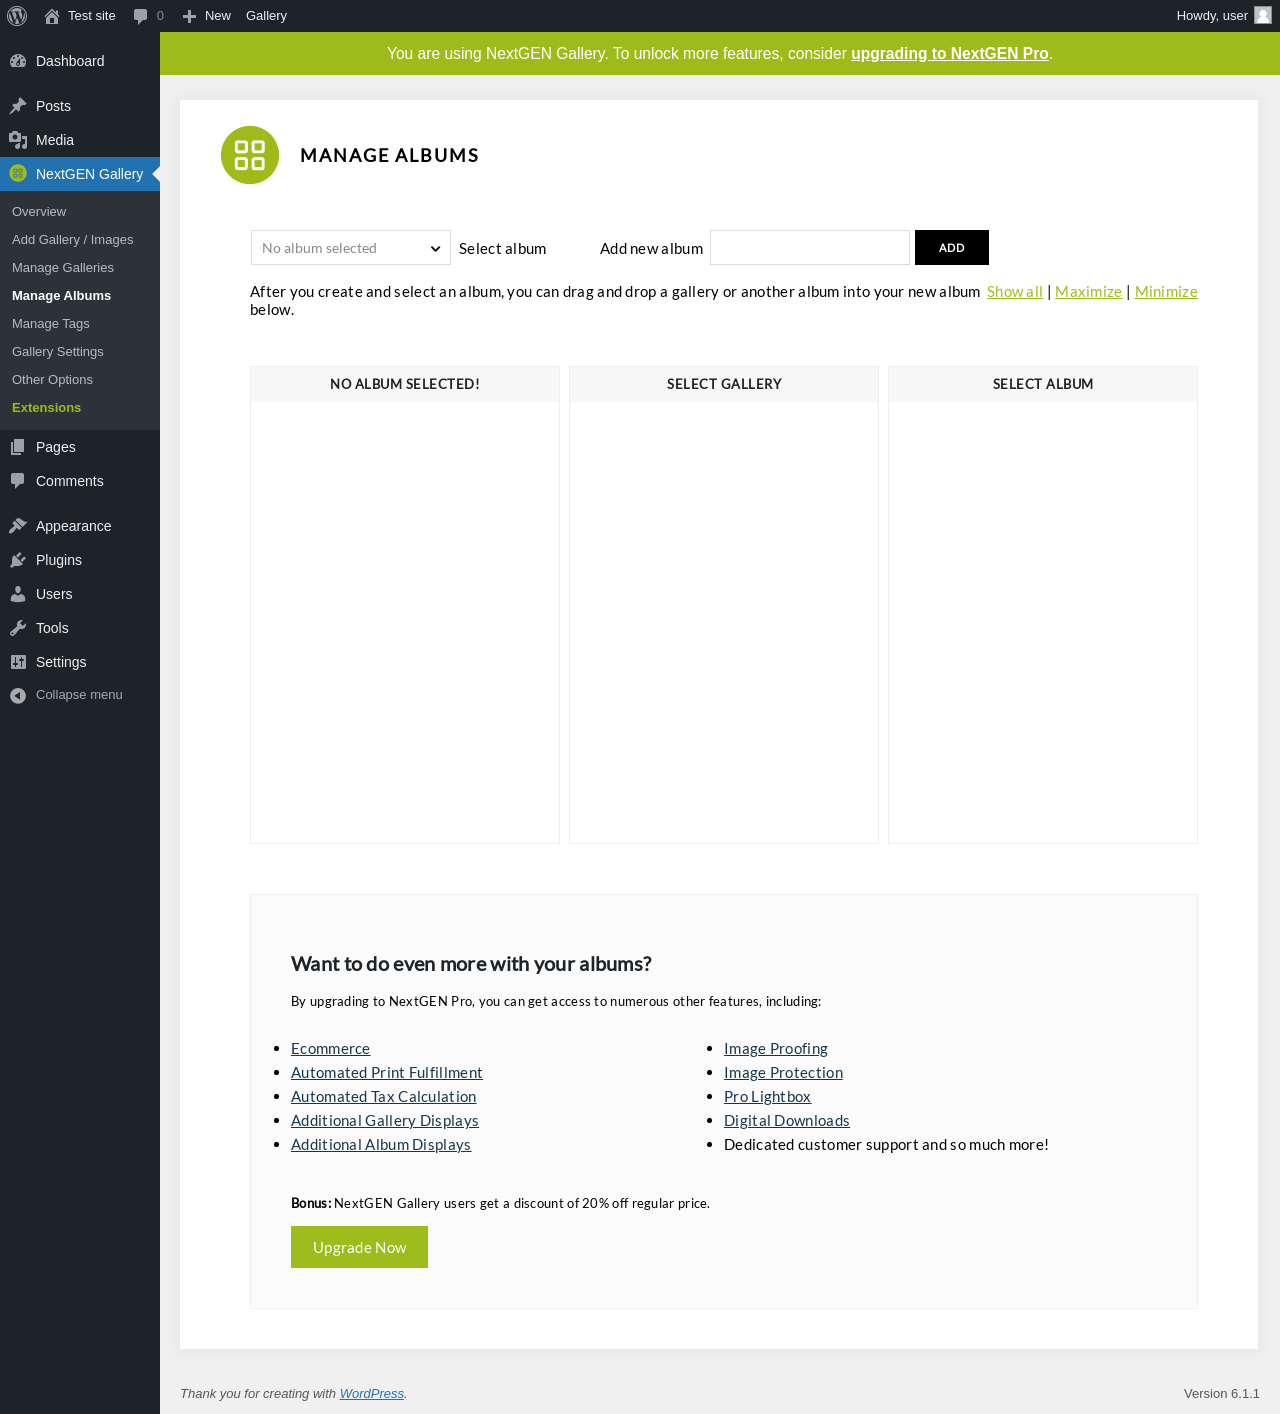Viewport: 1280px width, 1414px height.
Task: Click the SELECT ALBUM panel header
Action: [x=1043, y=384]
